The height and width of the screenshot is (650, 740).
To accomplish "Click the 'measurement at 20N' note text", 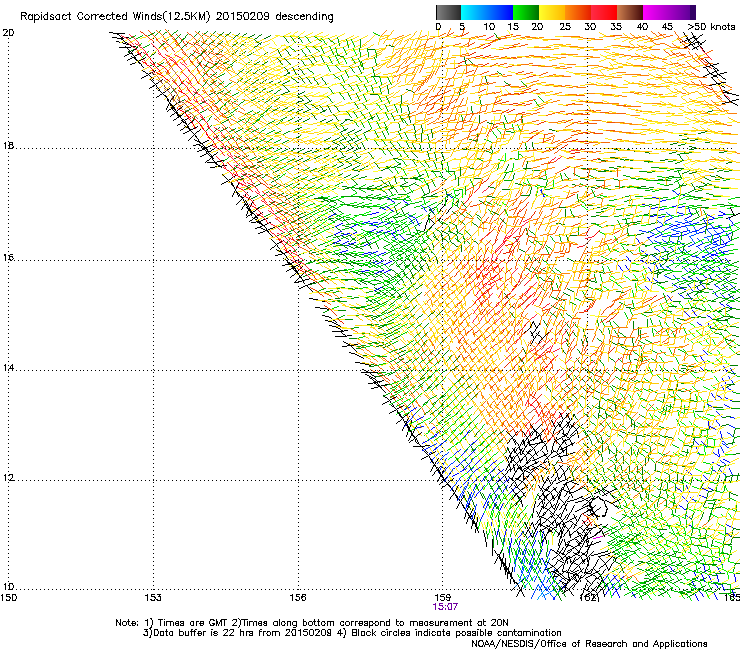I will (459, 623).
